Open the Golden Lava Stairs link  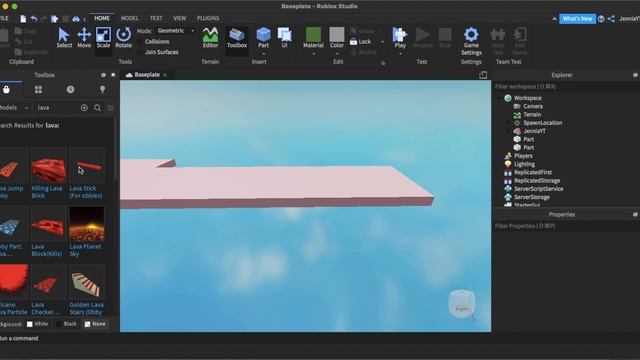(86, 309)
